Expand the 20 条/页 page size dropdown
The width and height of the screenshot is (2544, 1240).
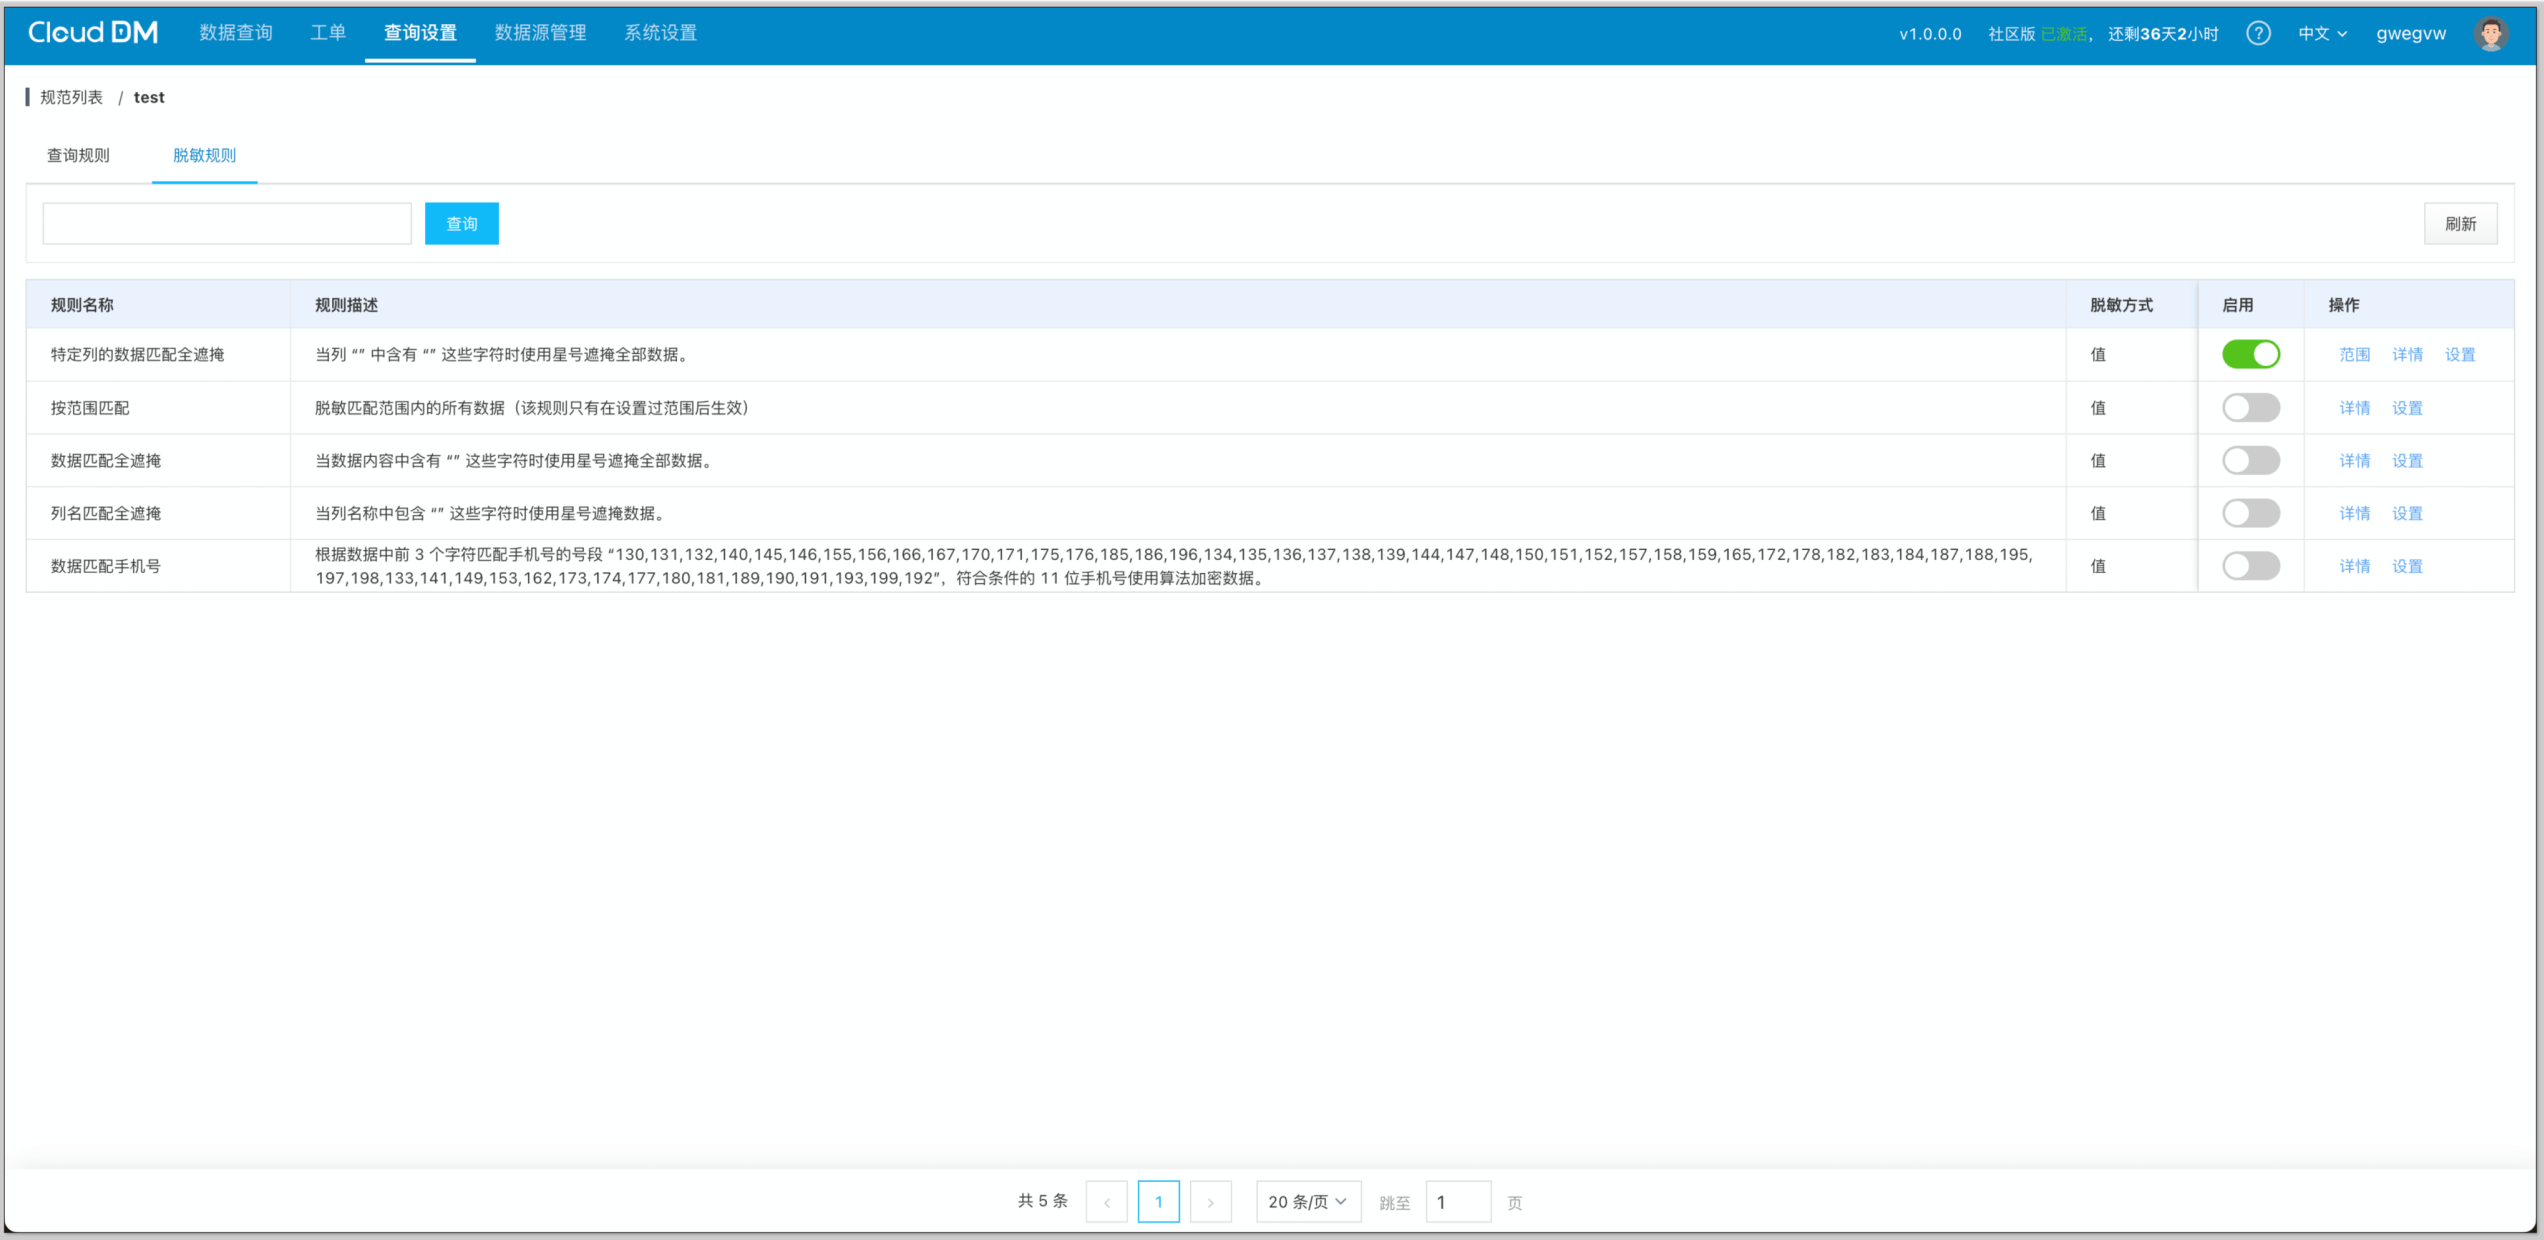click(x=1307, y=1202)
